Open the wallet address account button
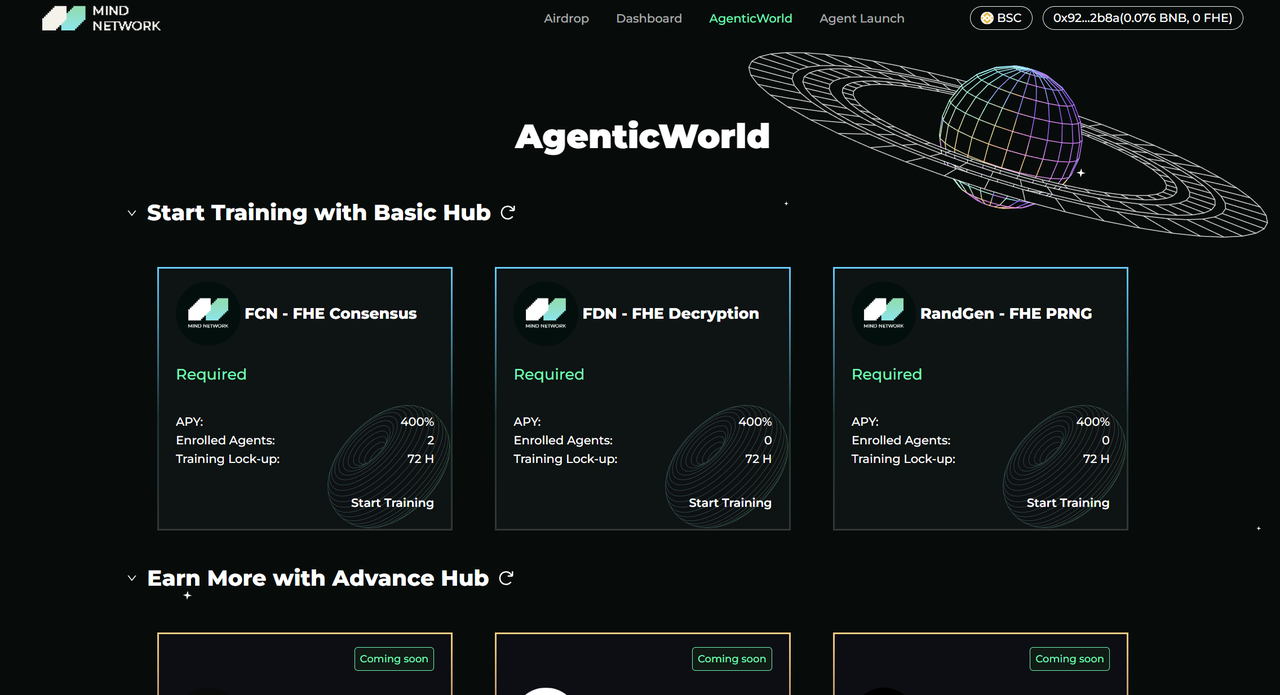The height and width of the screenshot is (695, 1280). point(1142,18)
